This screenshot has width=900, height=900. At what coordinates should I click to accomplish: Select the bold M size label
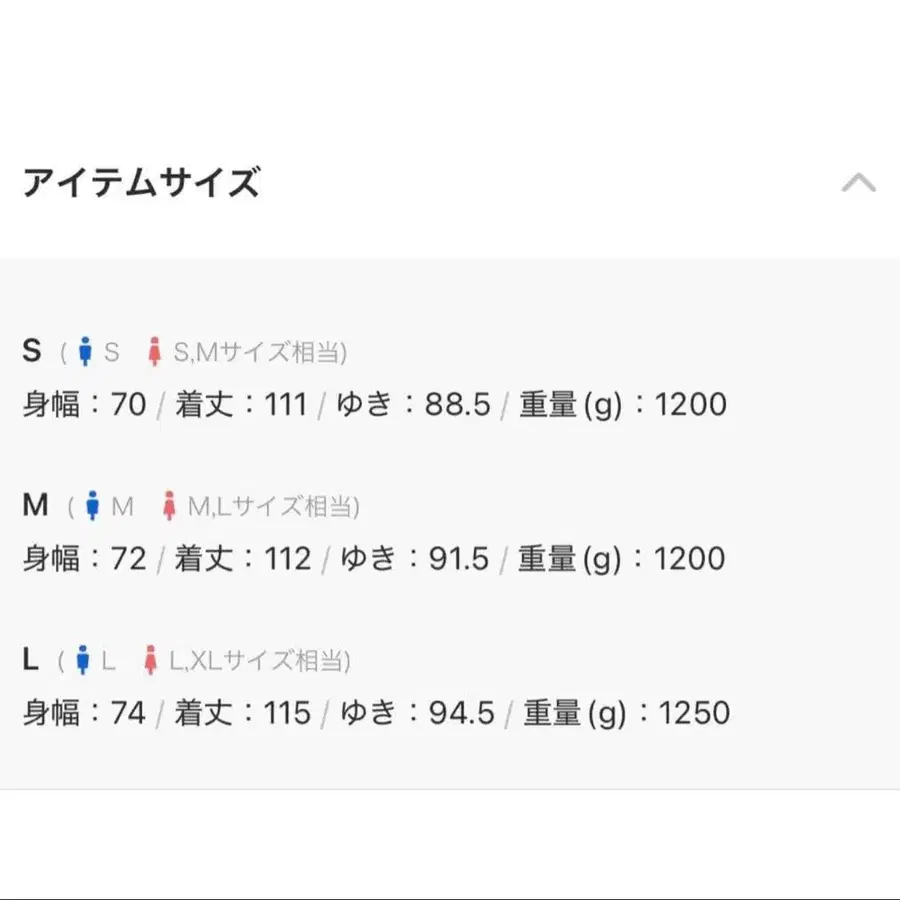pos(35,505)
